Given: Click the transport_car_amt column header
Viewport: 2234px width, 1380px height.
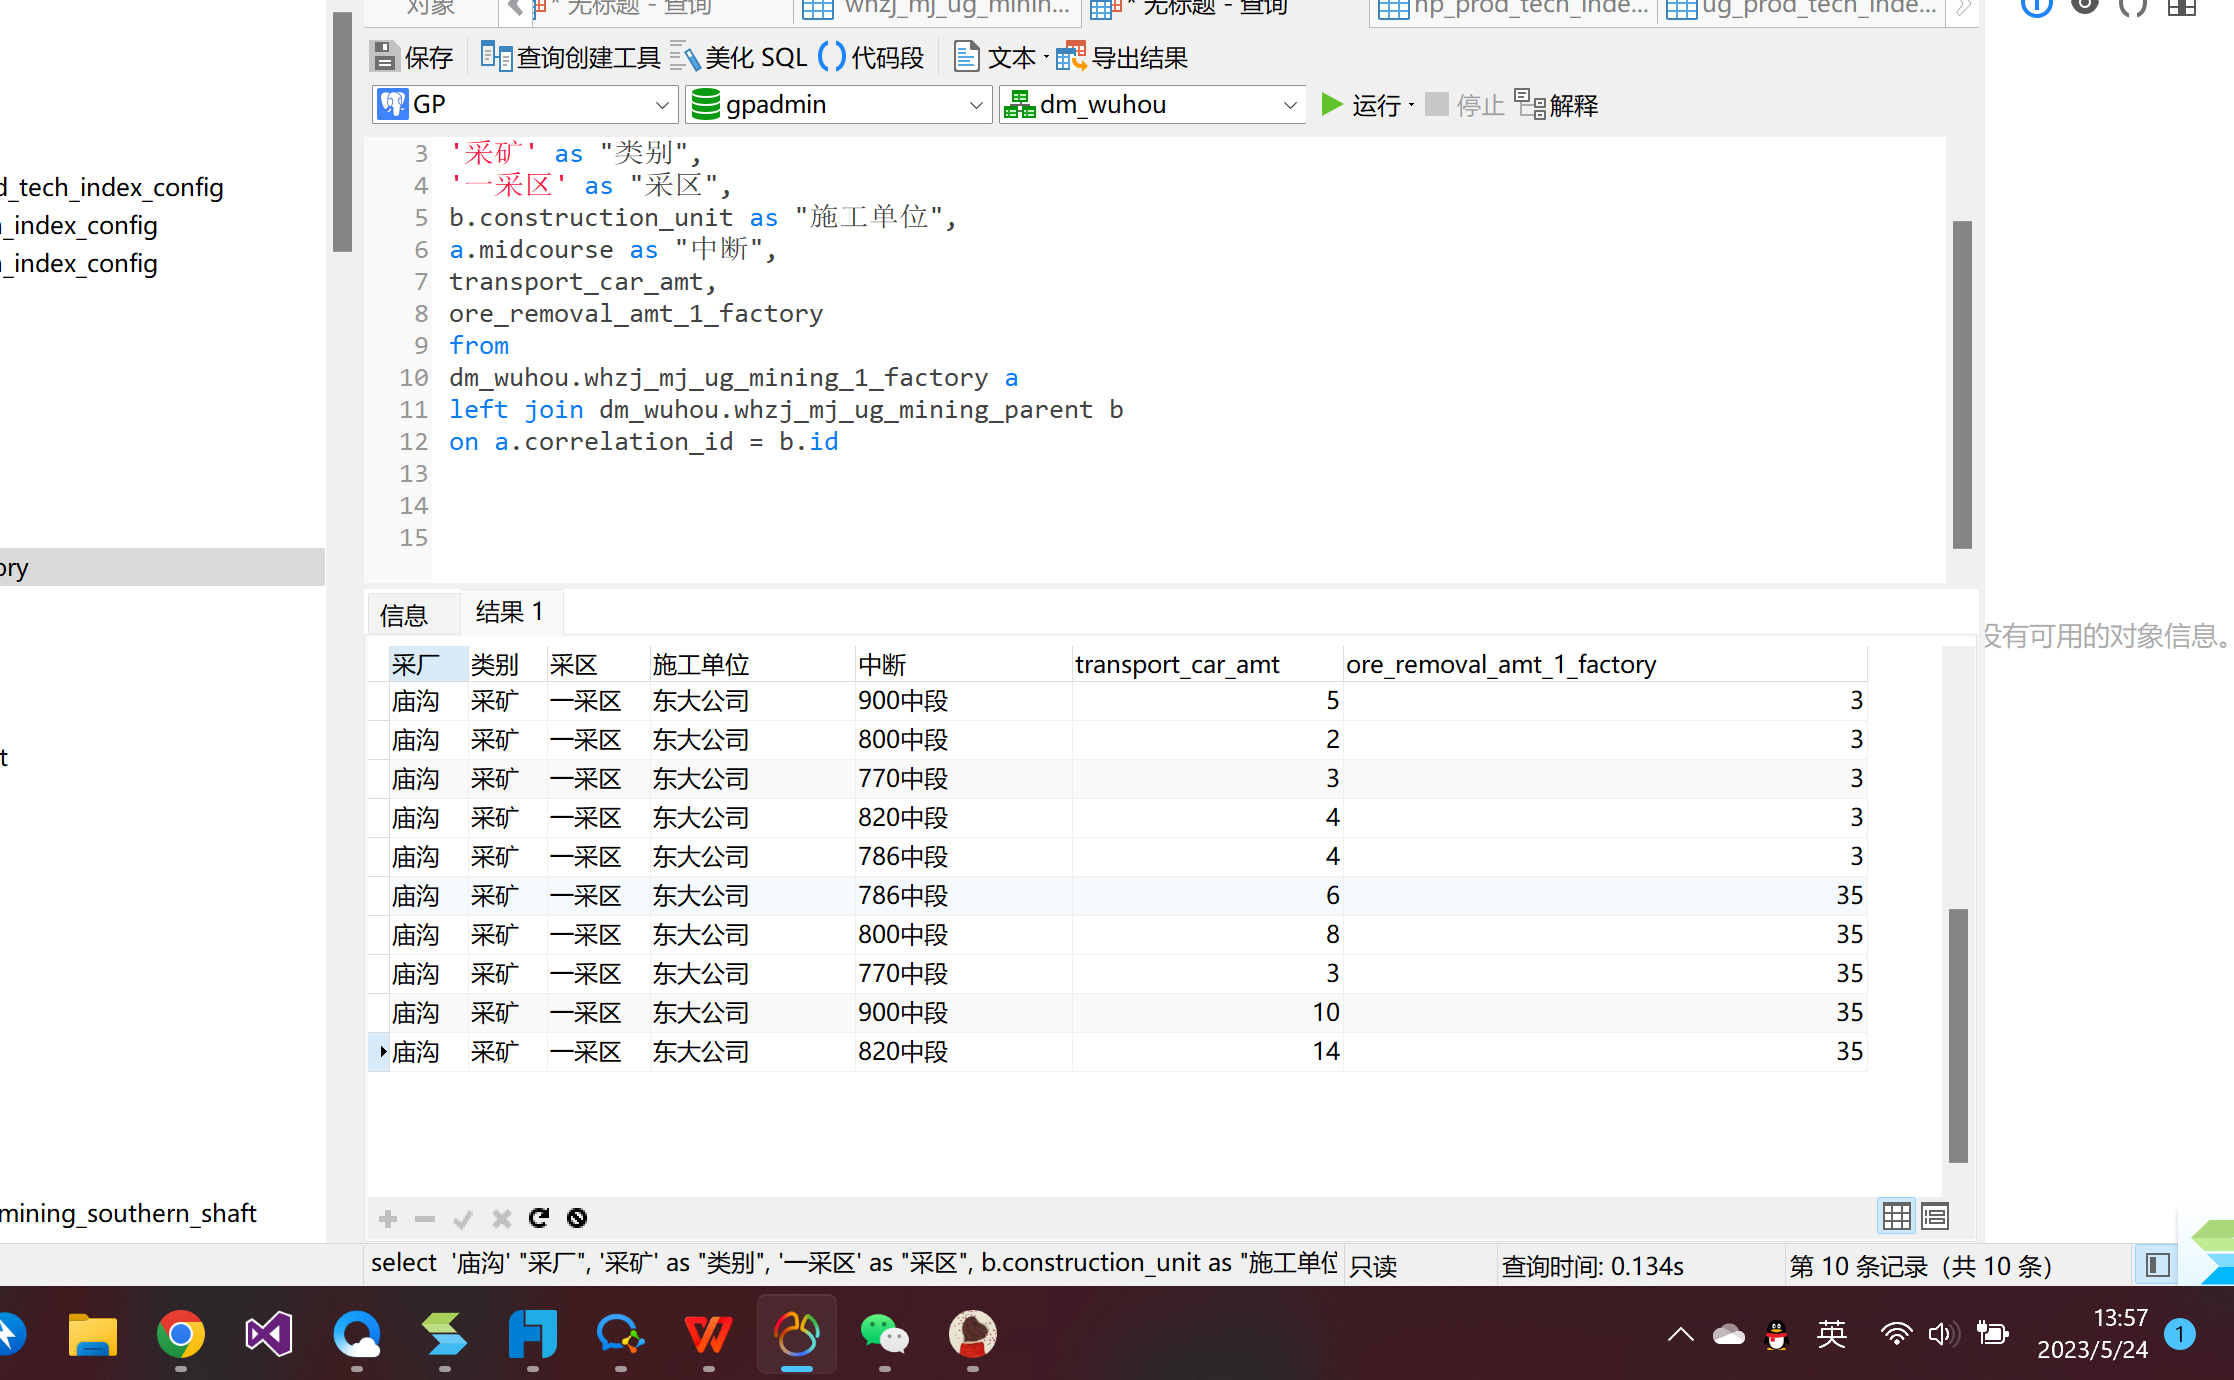Looking at the screenshot, I should (1207, 664).
